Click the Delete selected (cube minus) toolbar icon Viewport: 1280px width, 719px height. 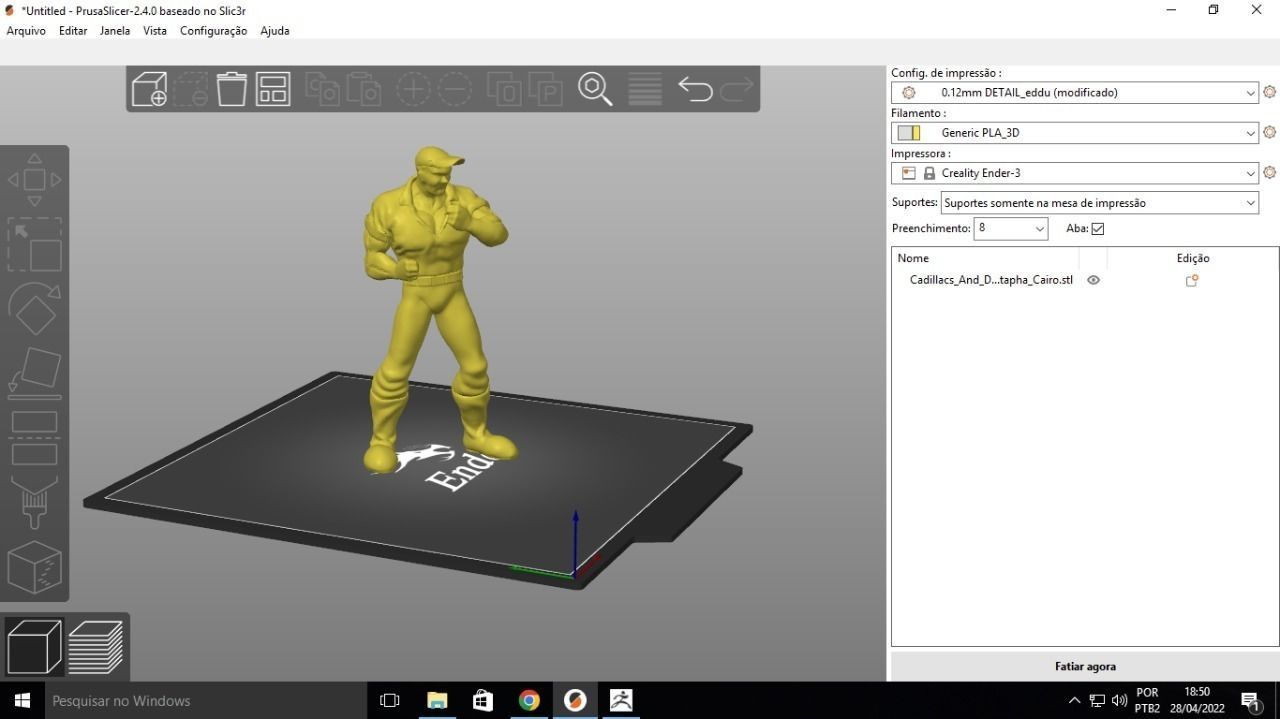tap(190, 89)
